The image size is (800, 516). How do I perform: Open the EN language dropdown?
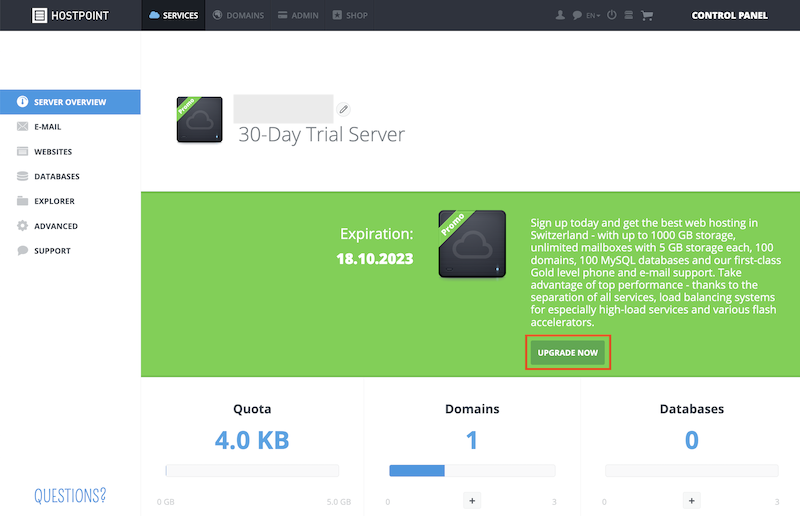point(593,15)
